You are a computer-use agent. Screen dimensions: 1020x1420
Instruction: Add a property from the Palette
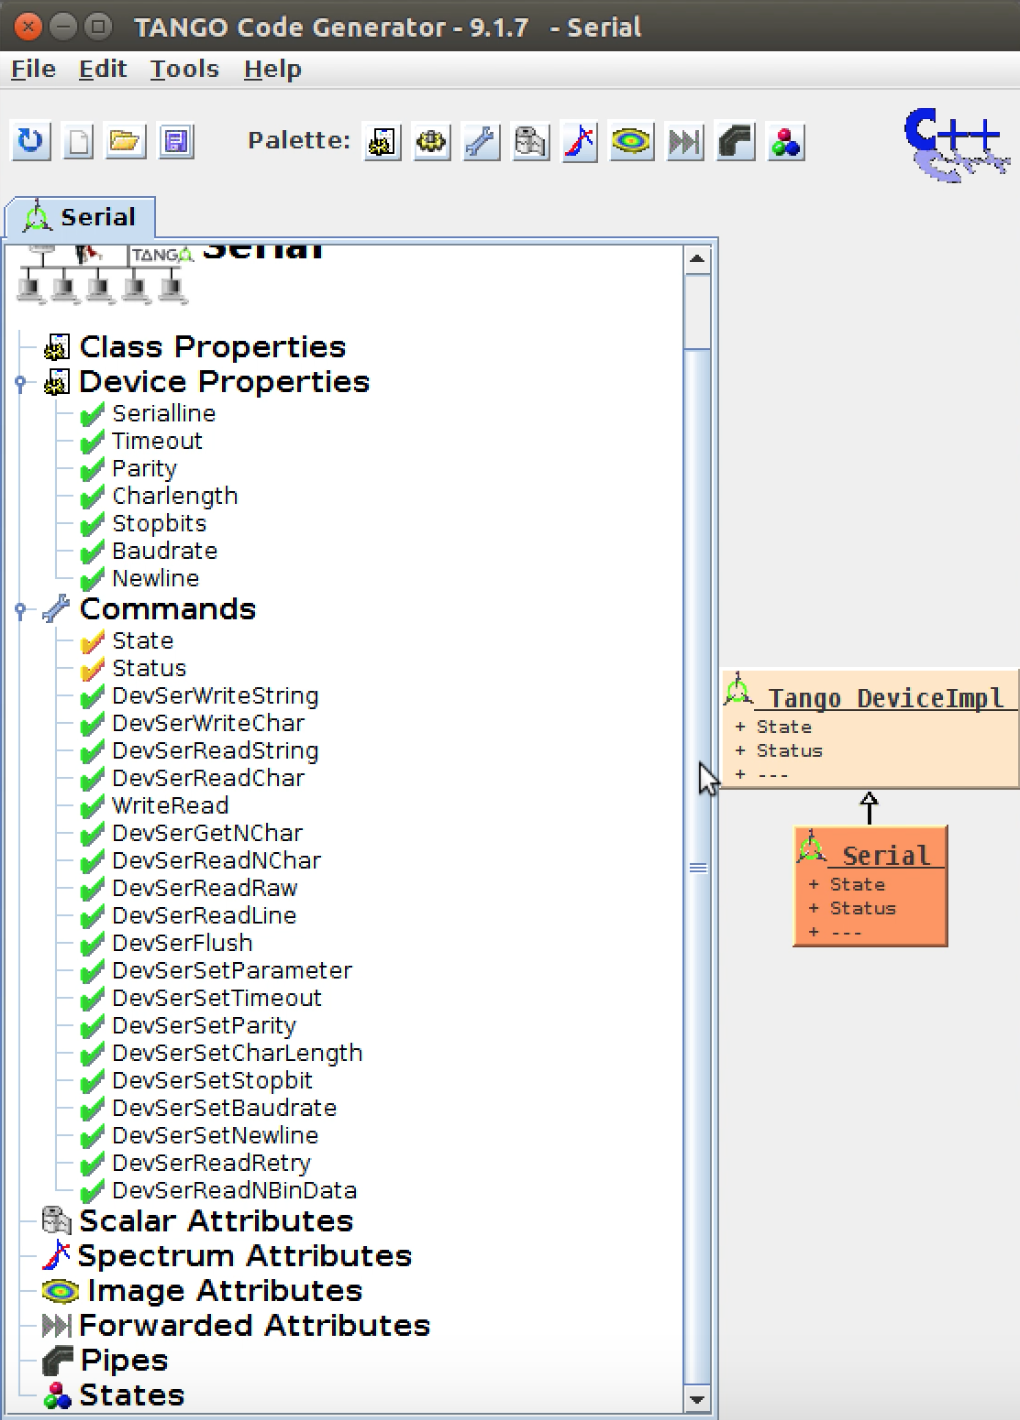[382, 142]
